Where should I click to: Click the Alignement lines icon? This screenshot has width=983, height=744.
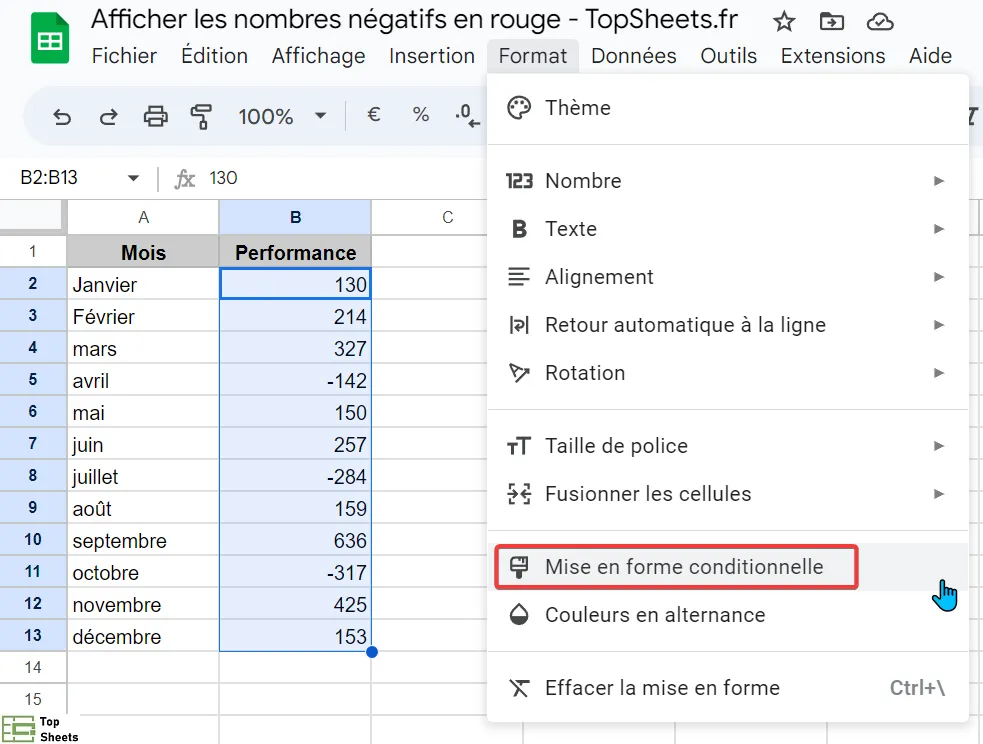(x=519, y=277)
